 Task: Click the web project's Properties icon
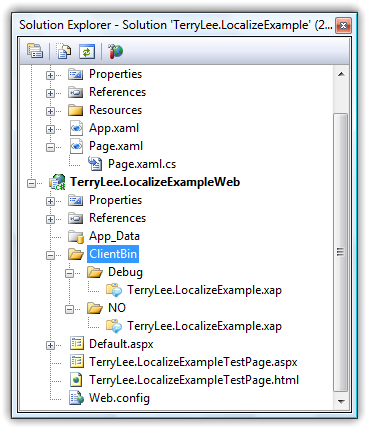[76, 200]
